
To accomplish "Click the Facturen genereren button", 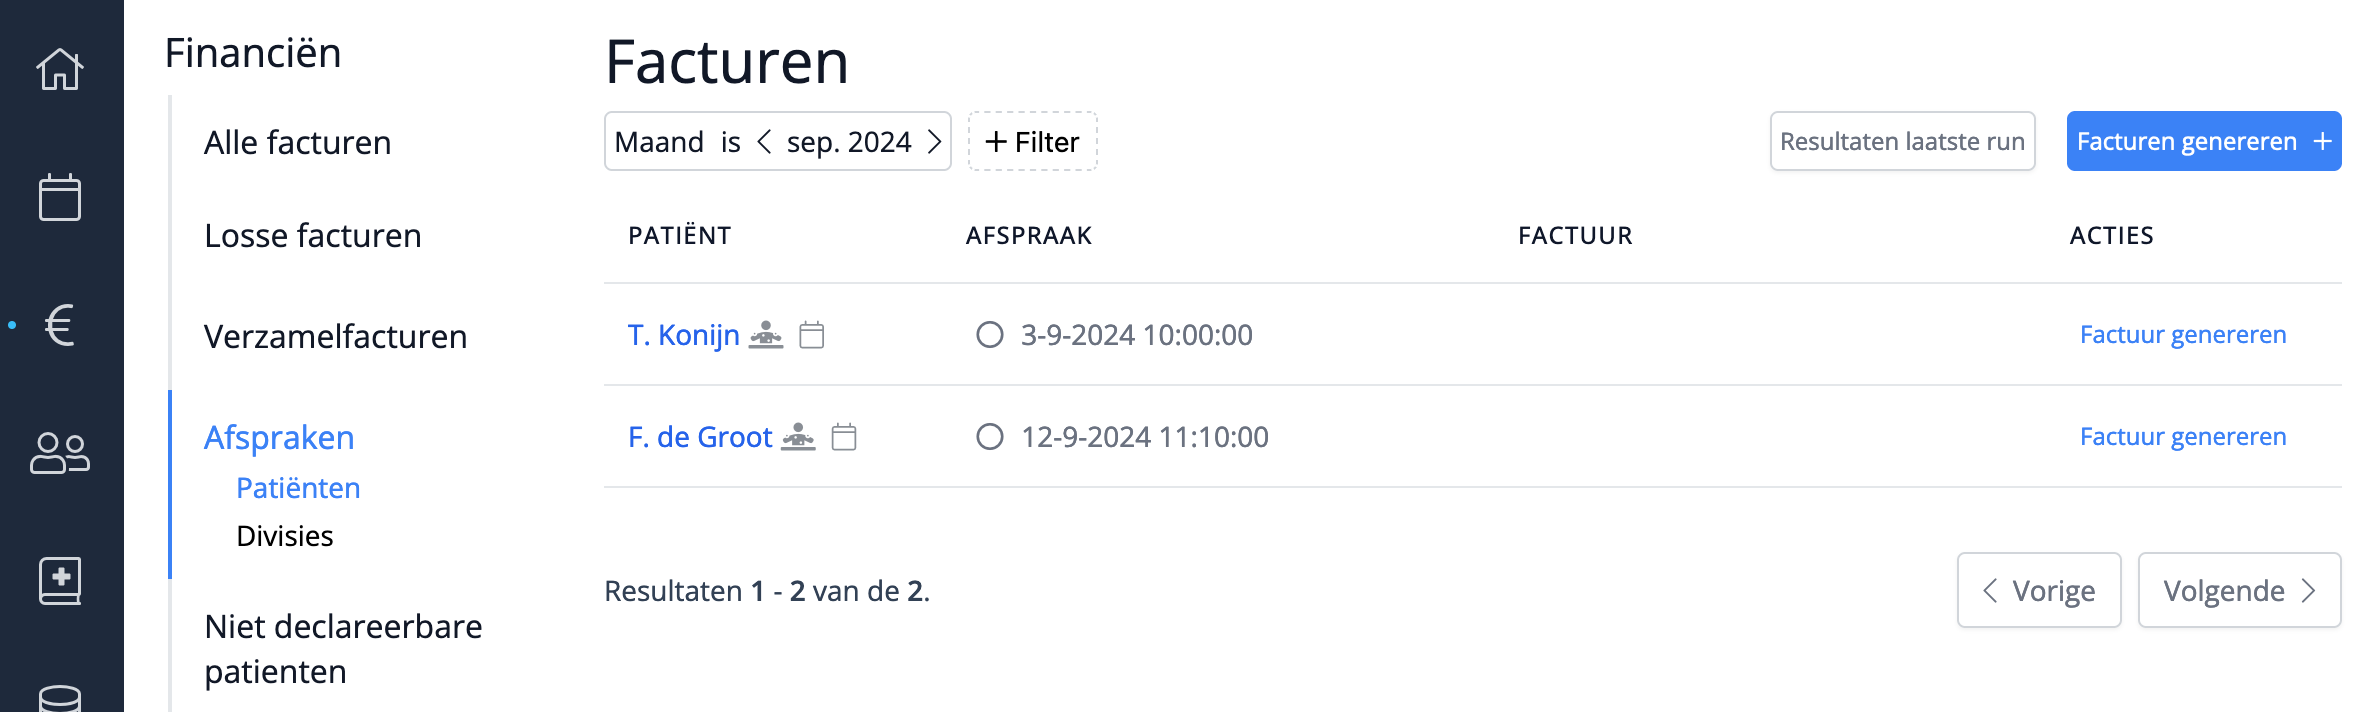I will click(x=2203, y=142).
